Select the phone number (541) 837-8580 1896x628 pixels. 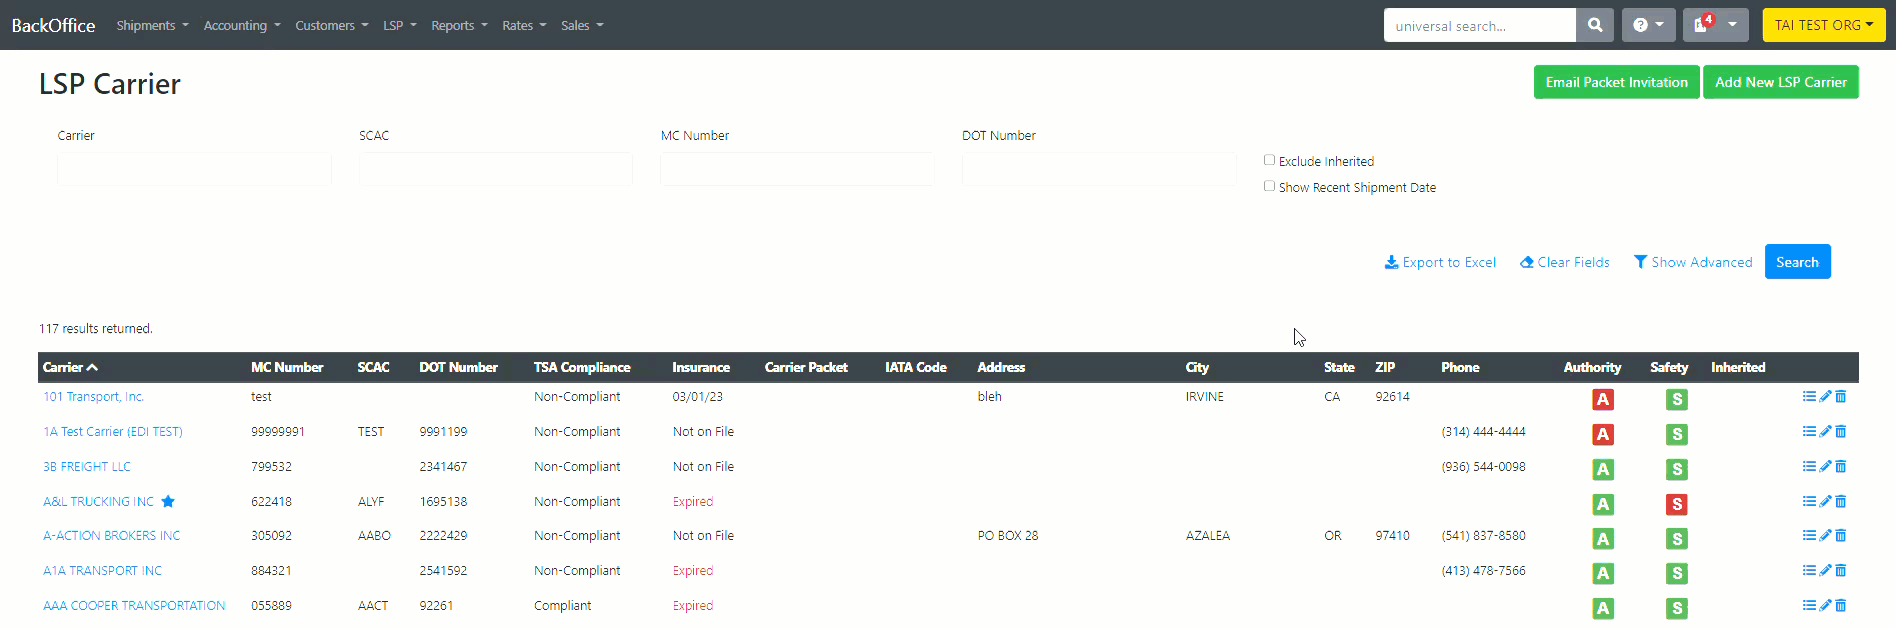pos(1483,536)
